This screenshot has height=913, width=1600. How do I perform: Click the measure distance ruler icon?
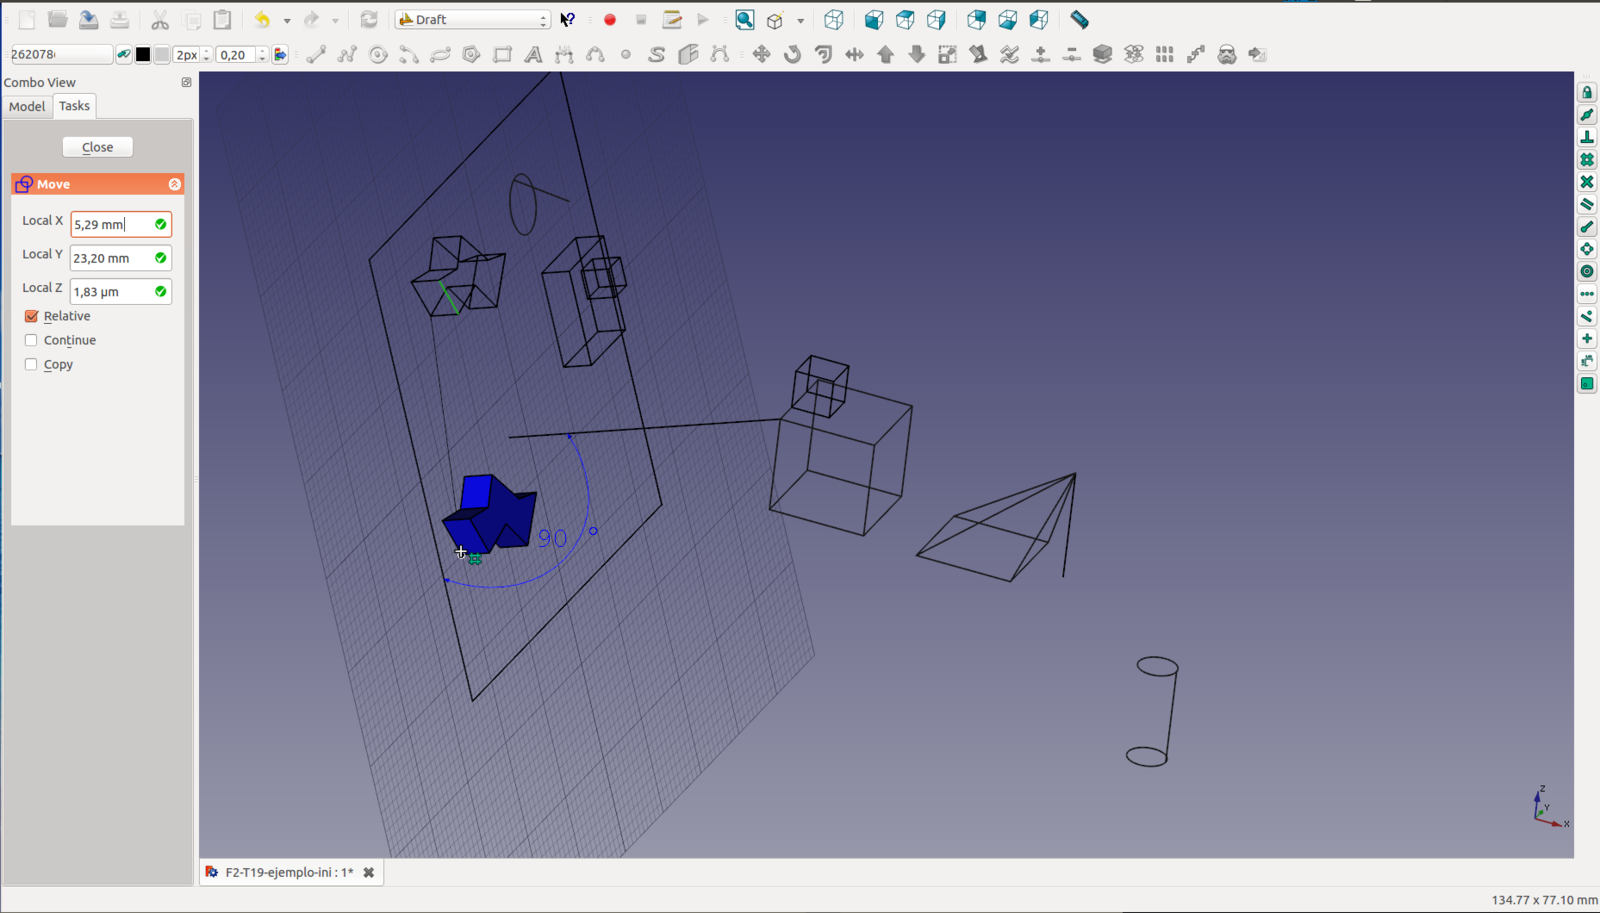(1079, 20)
